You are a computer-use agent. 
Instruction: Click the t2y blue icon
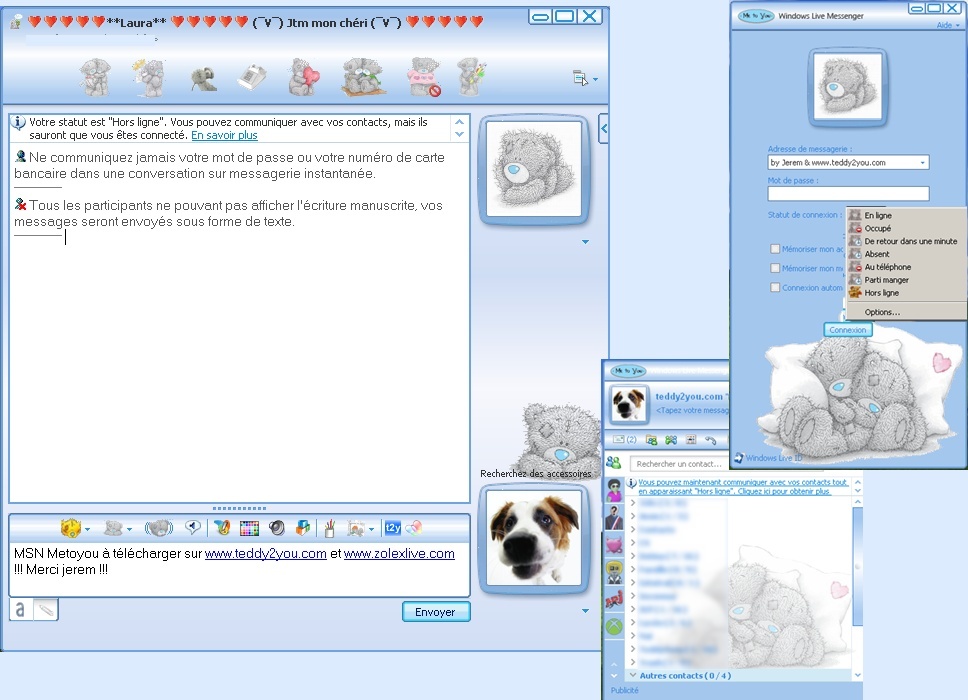[393, 528]
